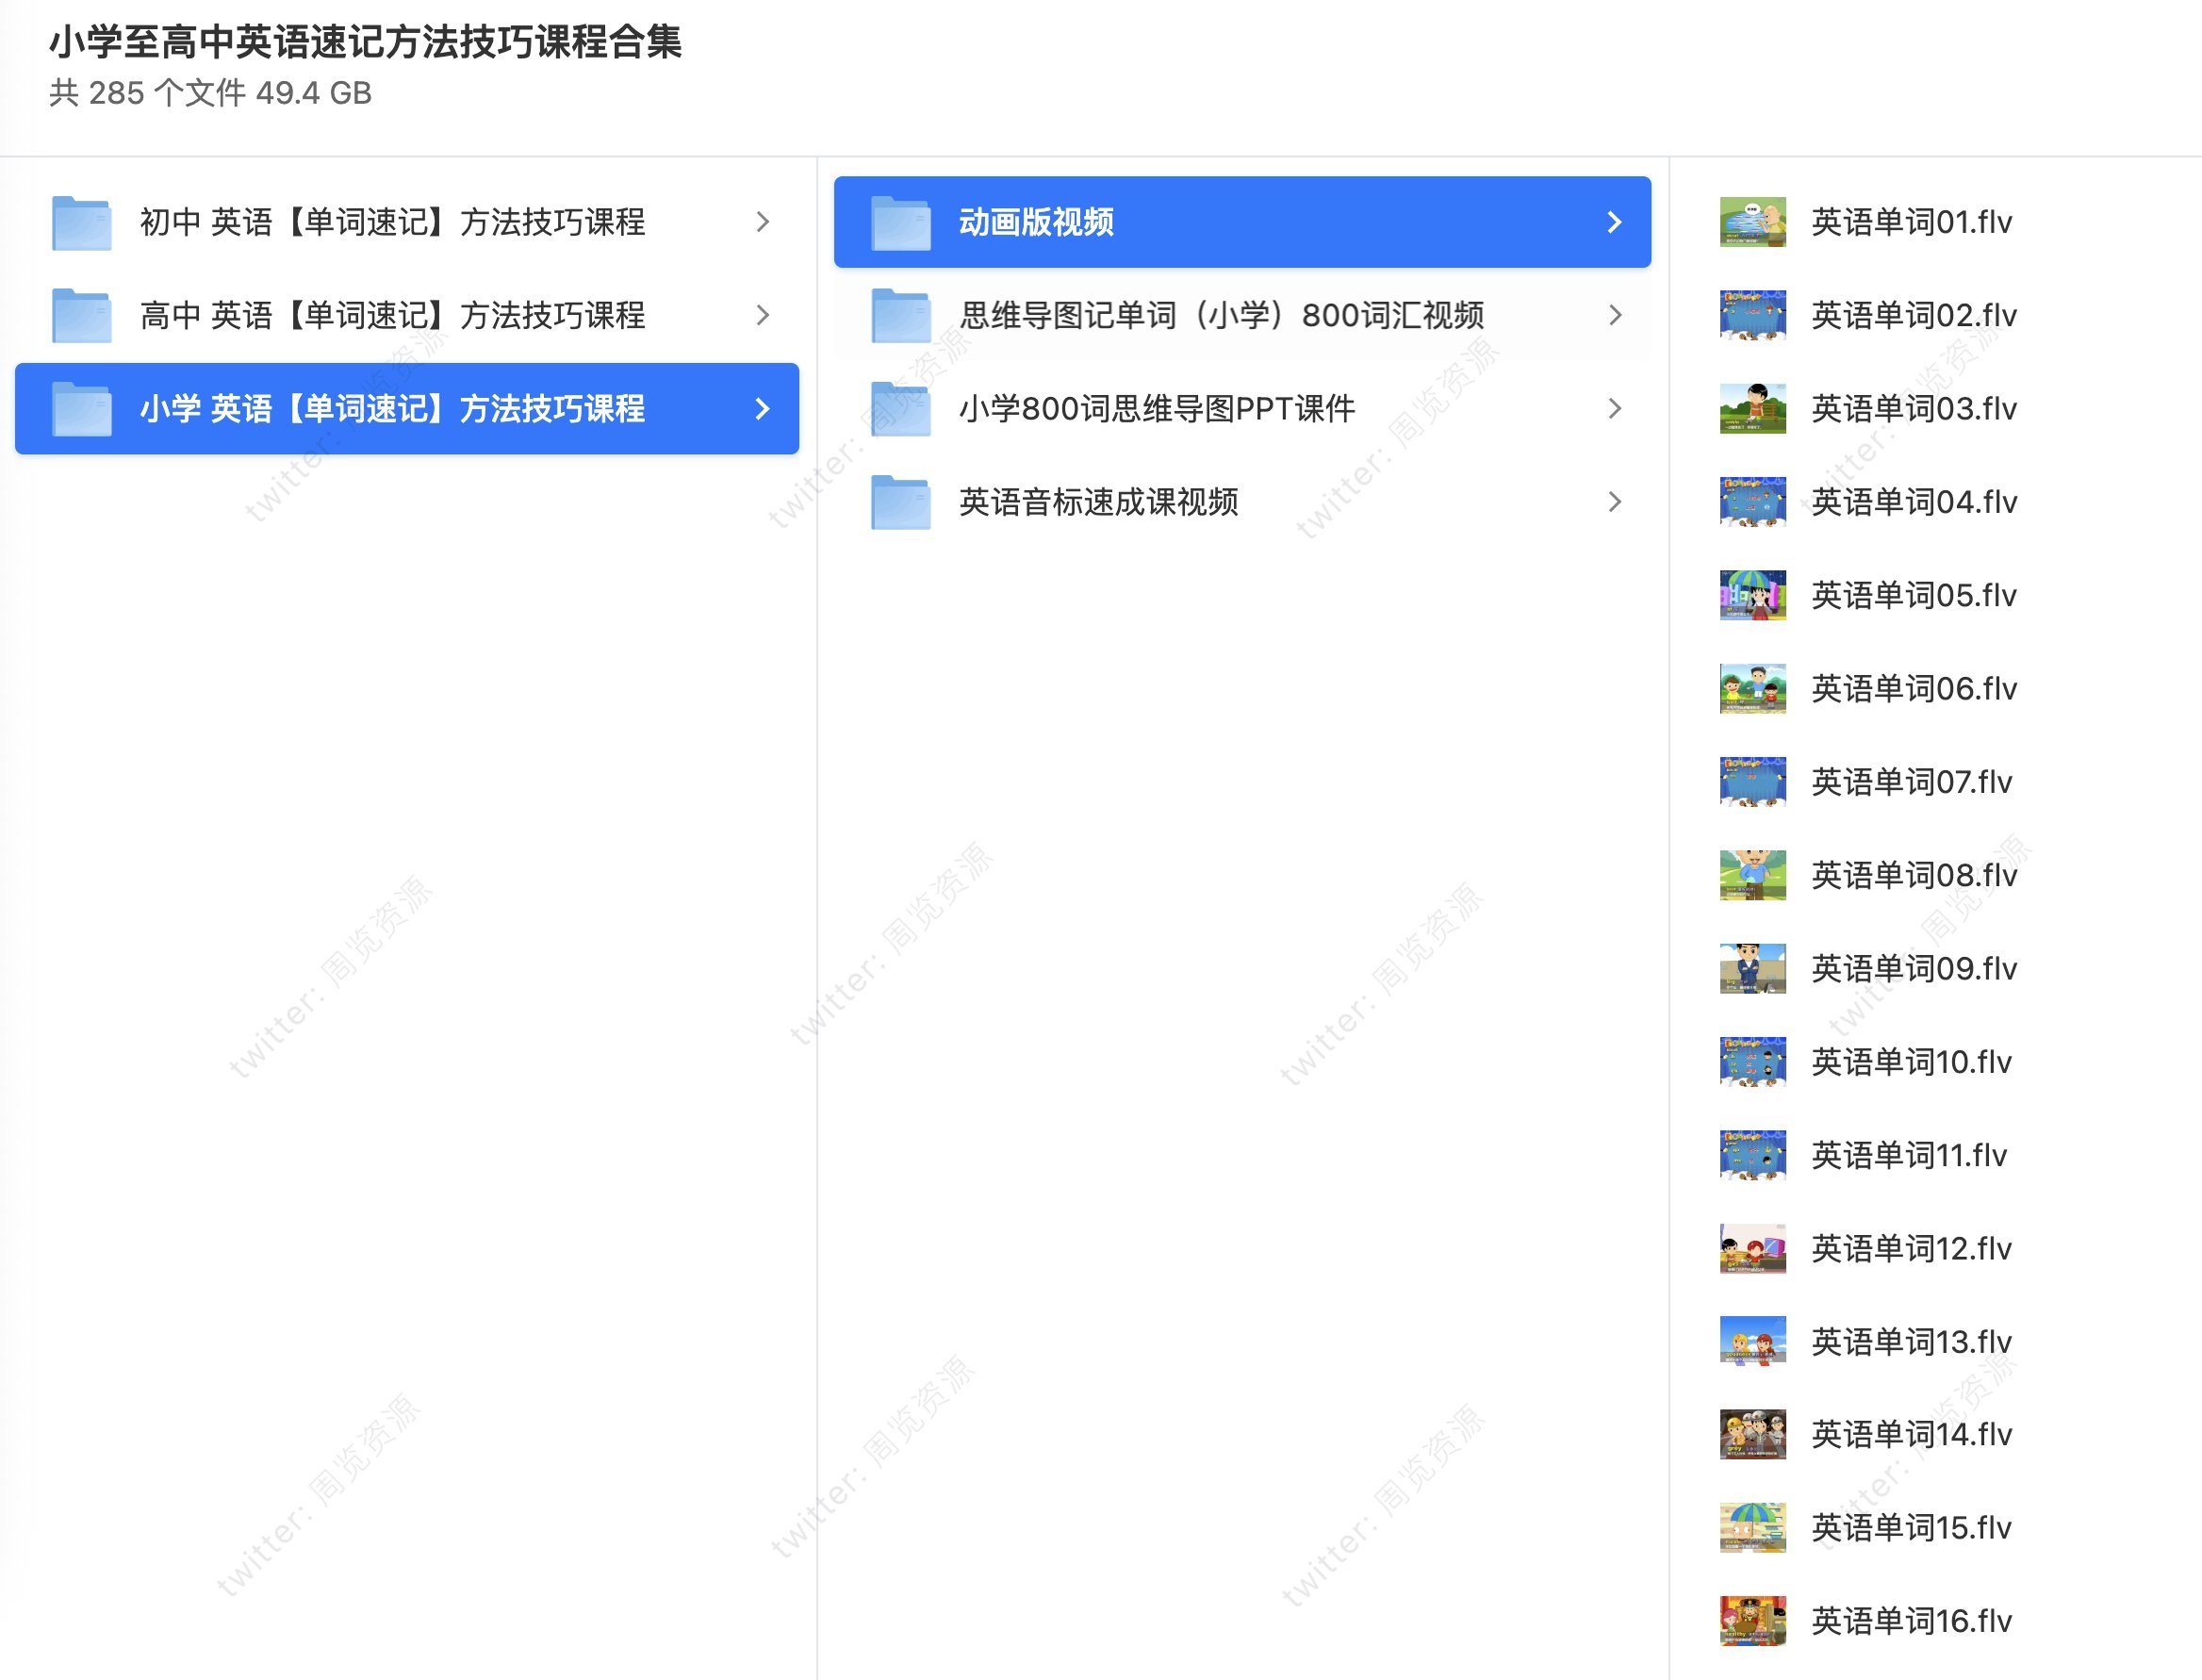Click thumbnail of 英语单词01.flv
Viewport: 2202px width, 1680px height.
click(1752, 222)
